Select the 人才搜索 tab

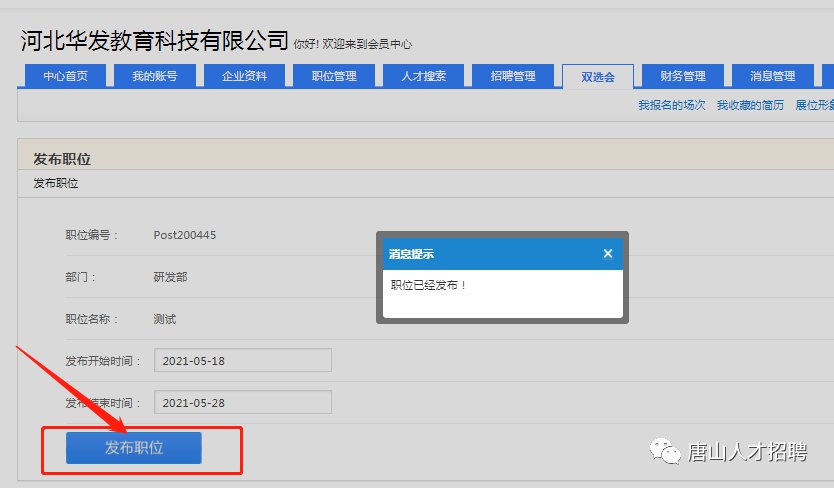click(x=424, y=76)
